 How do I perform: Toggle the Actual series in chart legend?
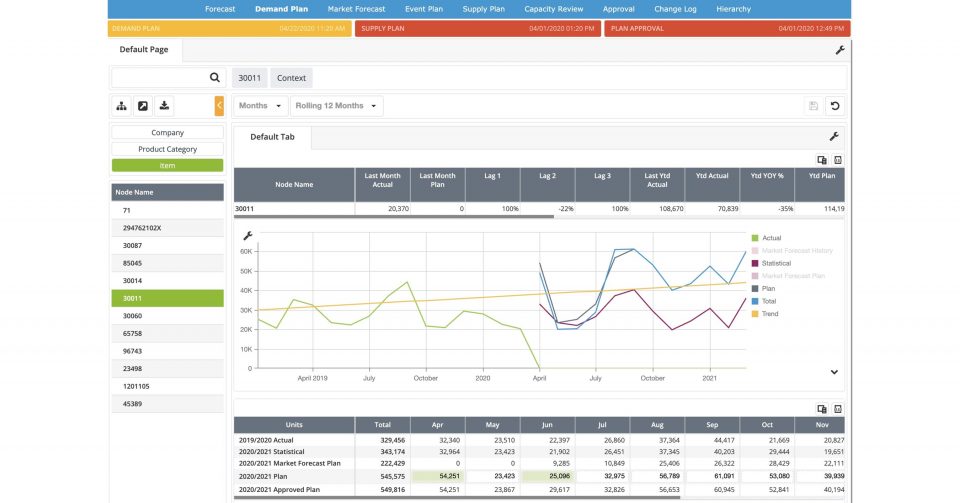[x=771, y=238]
